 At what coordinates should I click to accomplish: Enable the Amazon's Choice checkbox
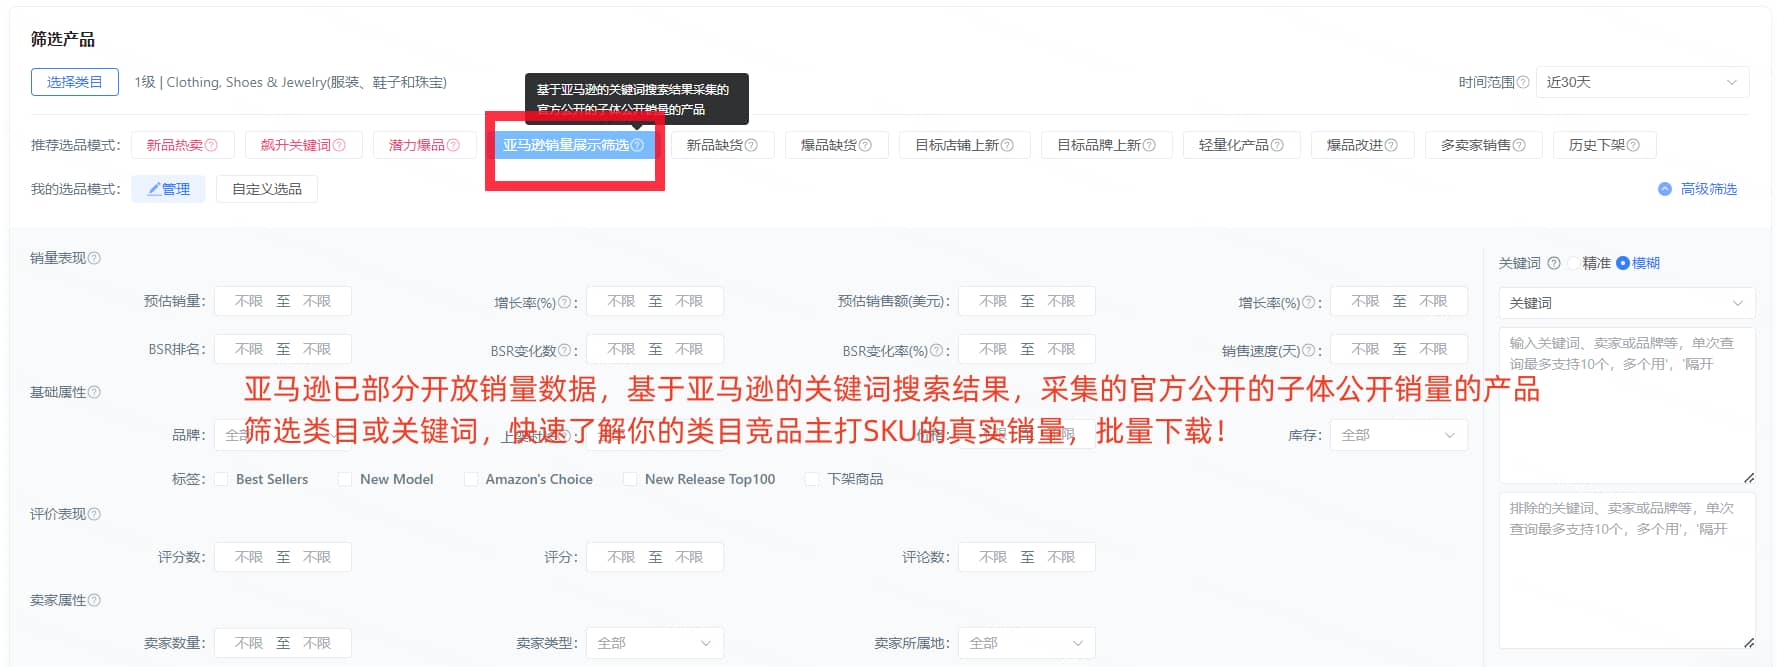coord(471,479)
